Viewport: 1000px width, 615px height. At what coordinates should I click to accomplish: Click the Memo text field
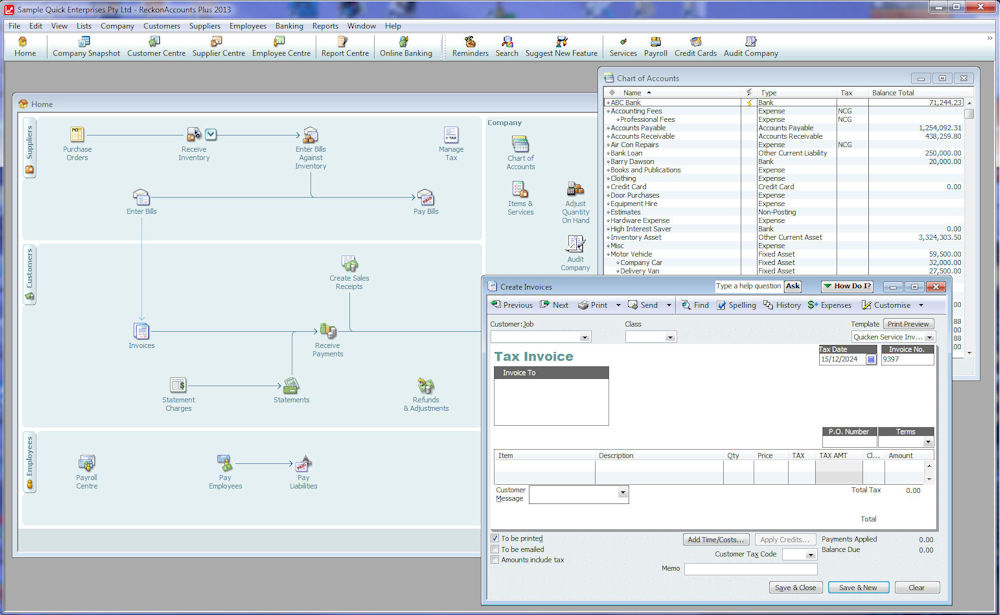tap(750, 569)
